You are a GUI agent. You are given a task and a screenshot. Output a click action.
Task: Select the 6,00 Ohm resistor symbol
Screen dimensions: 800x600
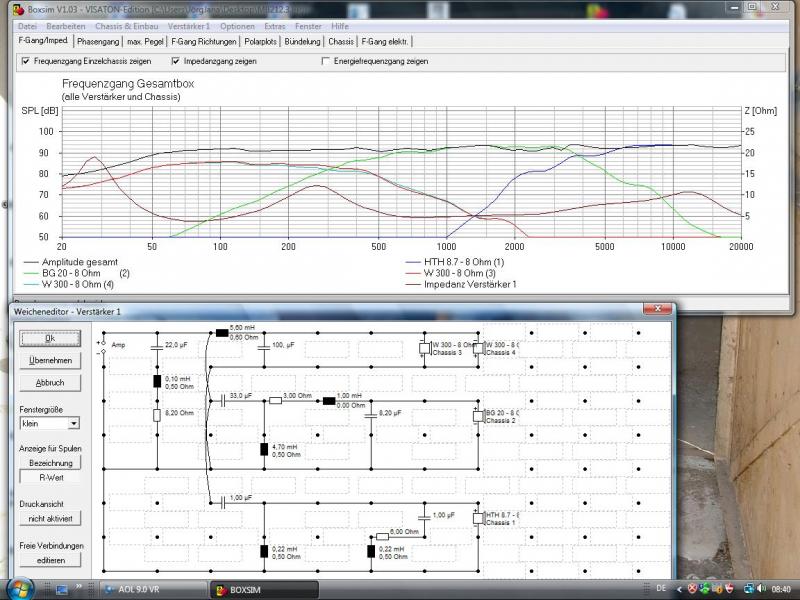pyautogui.click(x=382, y=536)
